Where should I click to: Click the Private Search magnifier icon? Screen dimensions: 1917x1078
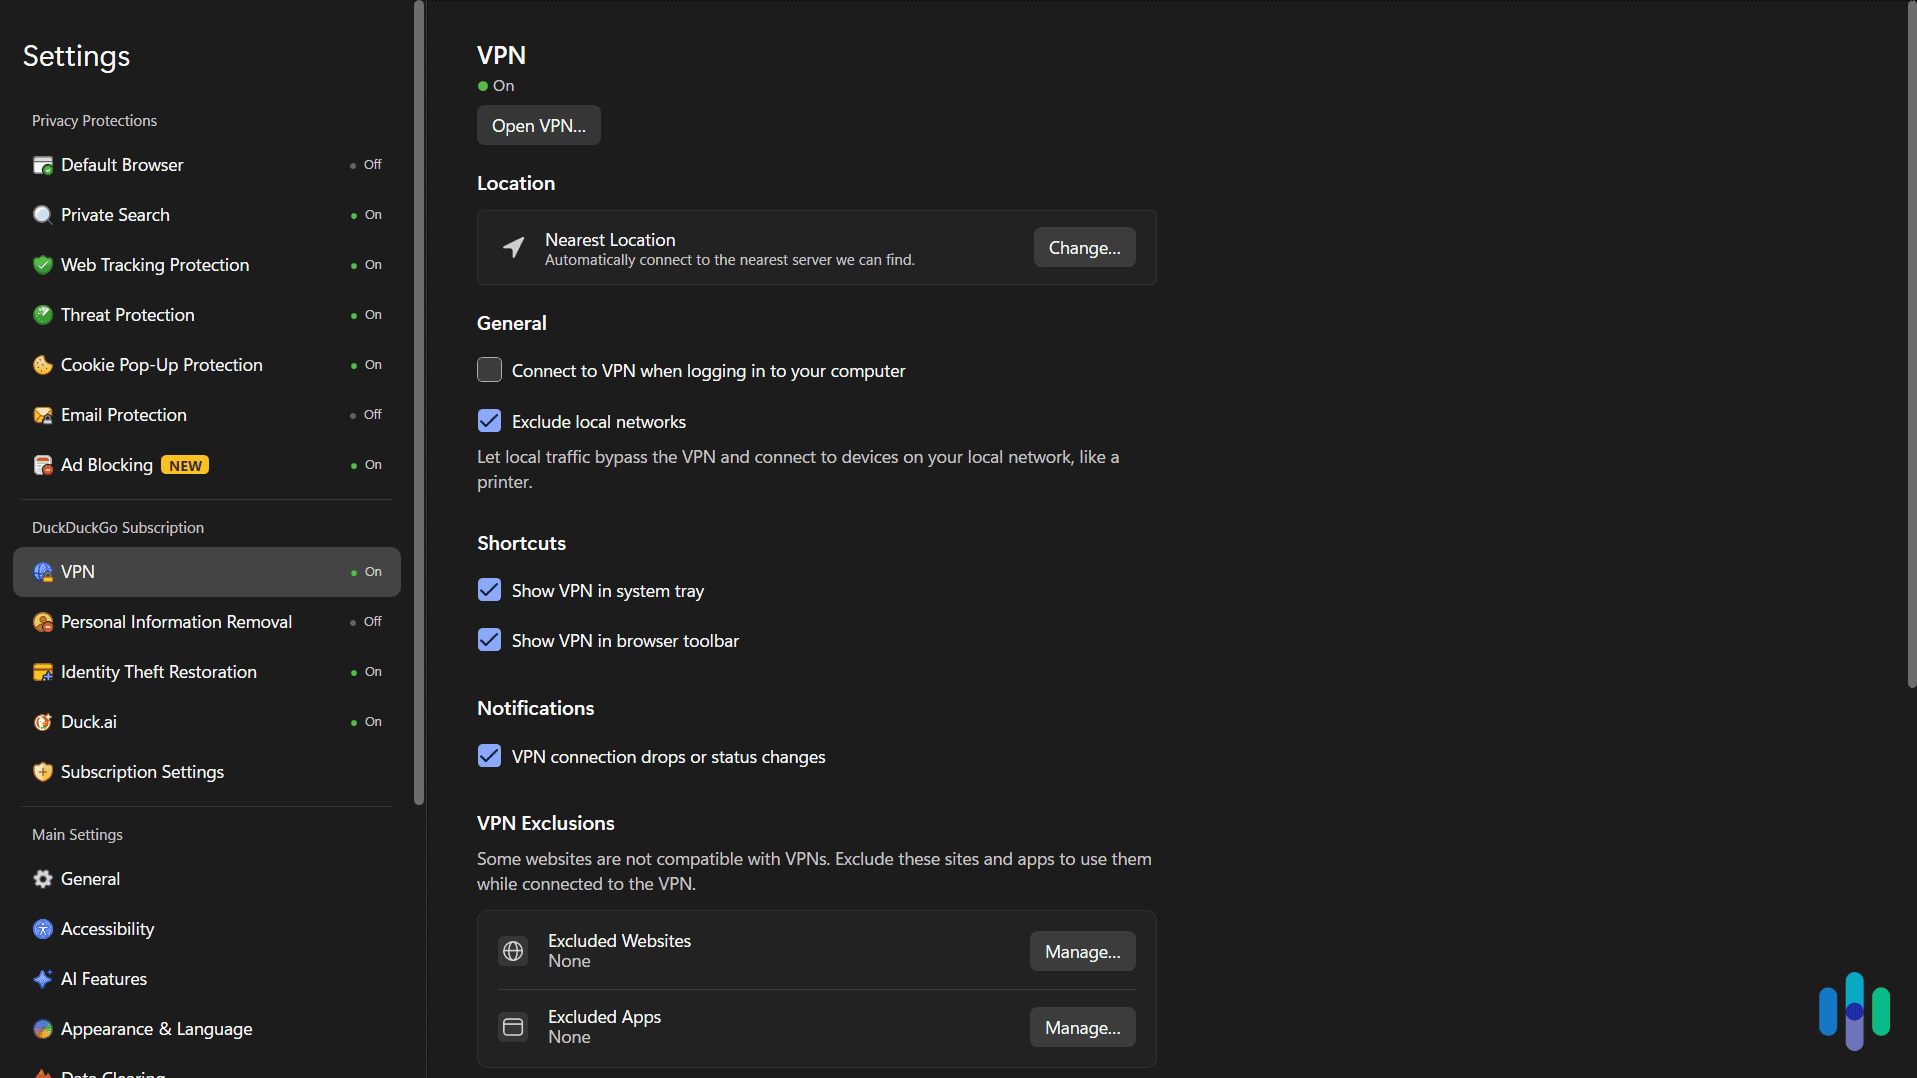coord(43,215)
